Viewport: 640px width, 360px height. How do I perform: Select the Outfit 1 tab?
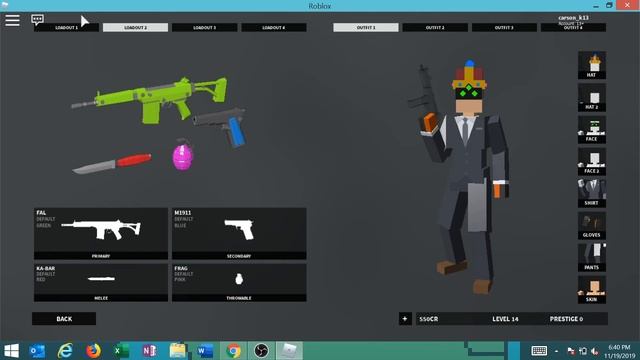[366, 27]
